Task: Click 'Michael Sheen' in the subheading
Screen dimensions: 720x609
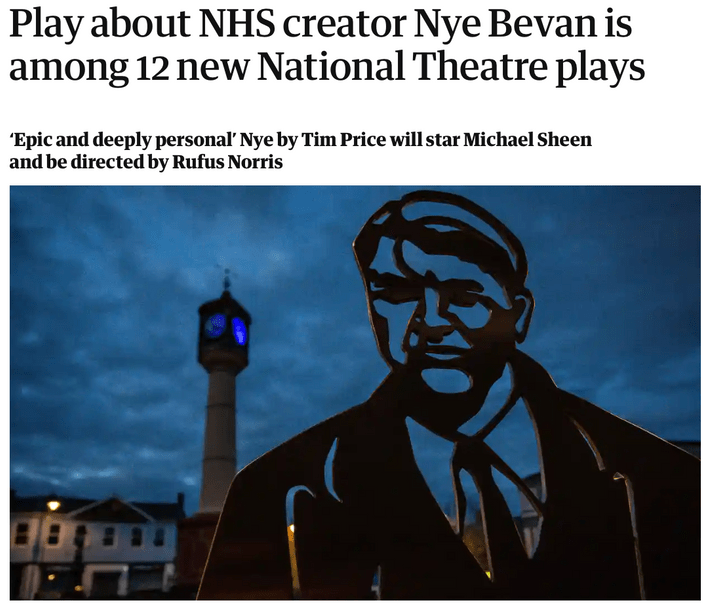Action: [x=527, y=140]
